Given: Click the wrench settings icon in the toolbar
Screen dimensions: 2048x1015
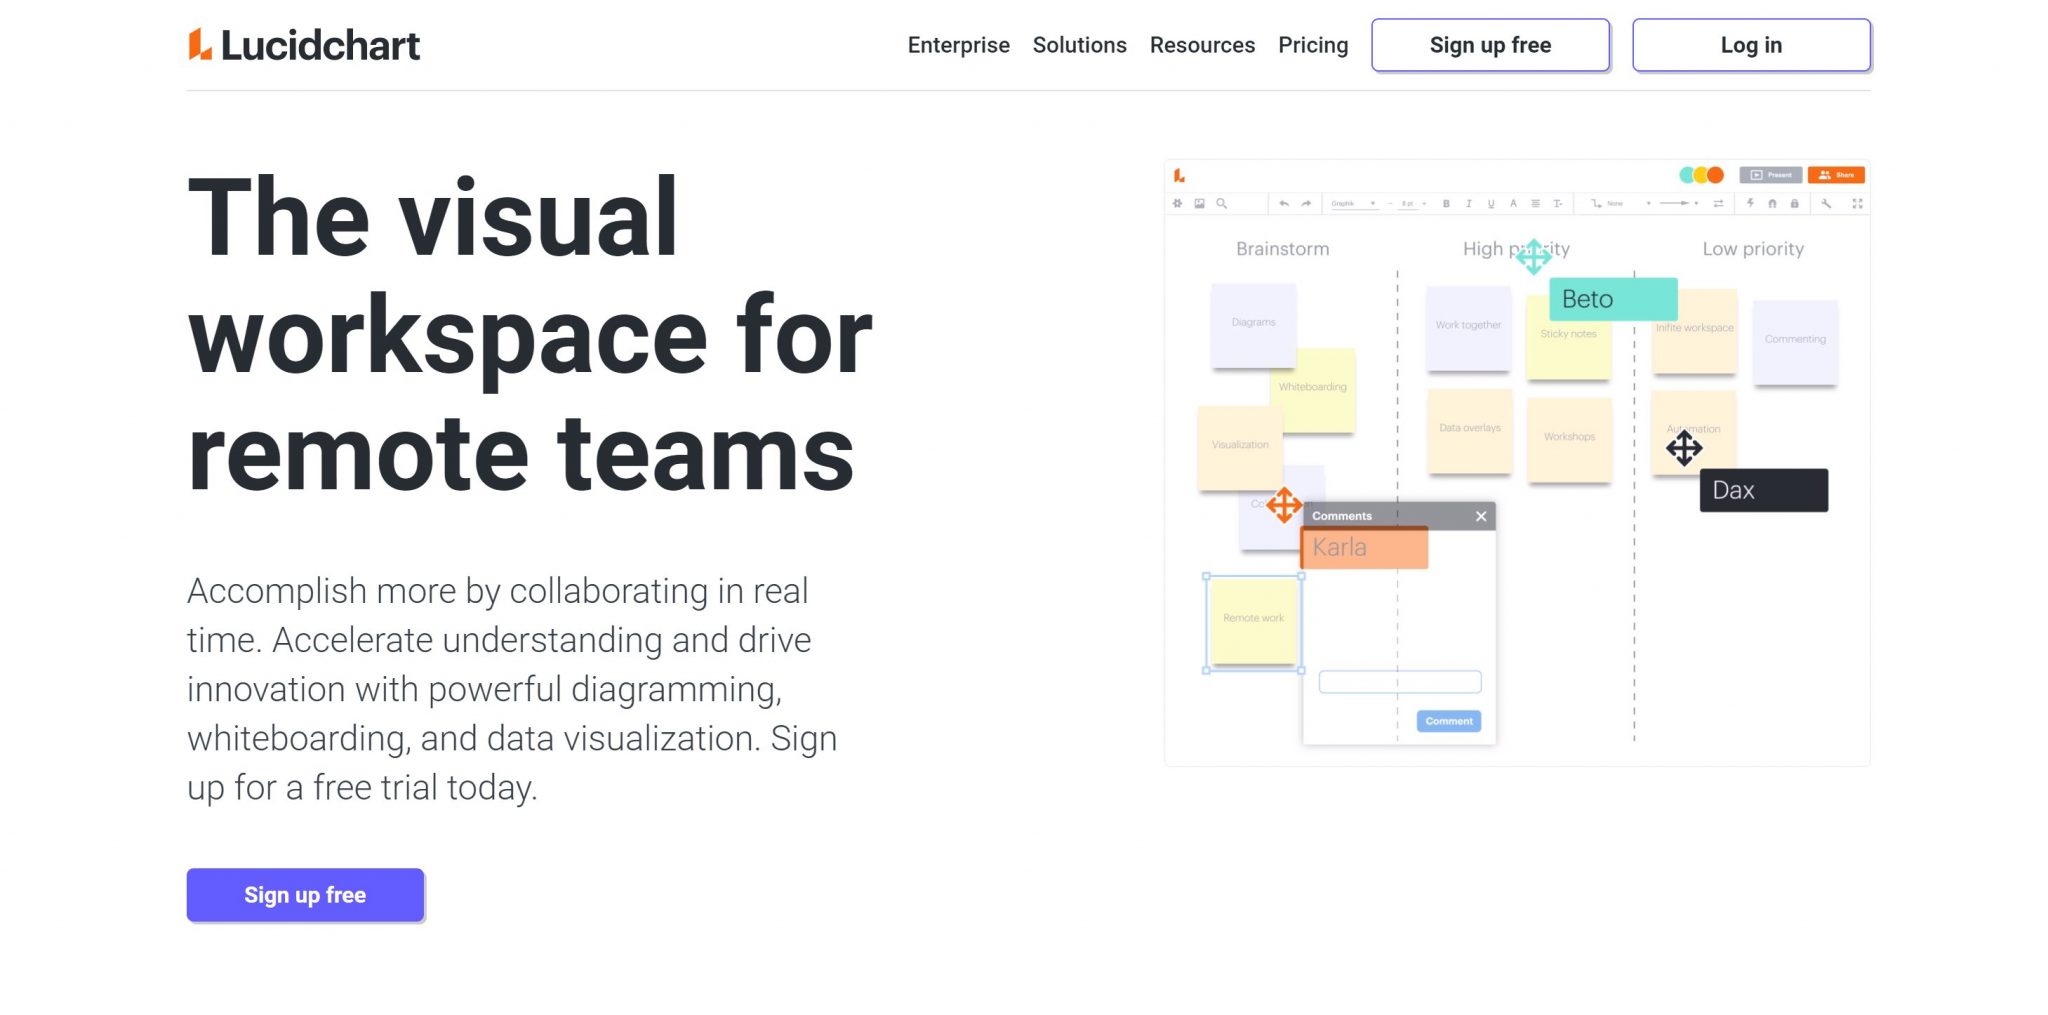Looking at the screenshot, I should tap(1826, 203).
